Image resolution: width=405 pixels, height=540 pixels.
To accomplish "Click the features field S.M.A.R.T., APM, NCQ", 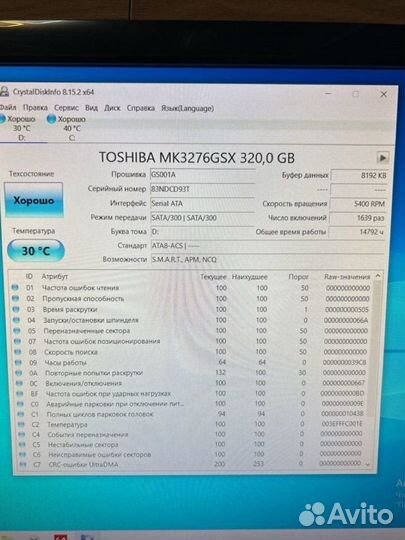I will coord(268,259).
